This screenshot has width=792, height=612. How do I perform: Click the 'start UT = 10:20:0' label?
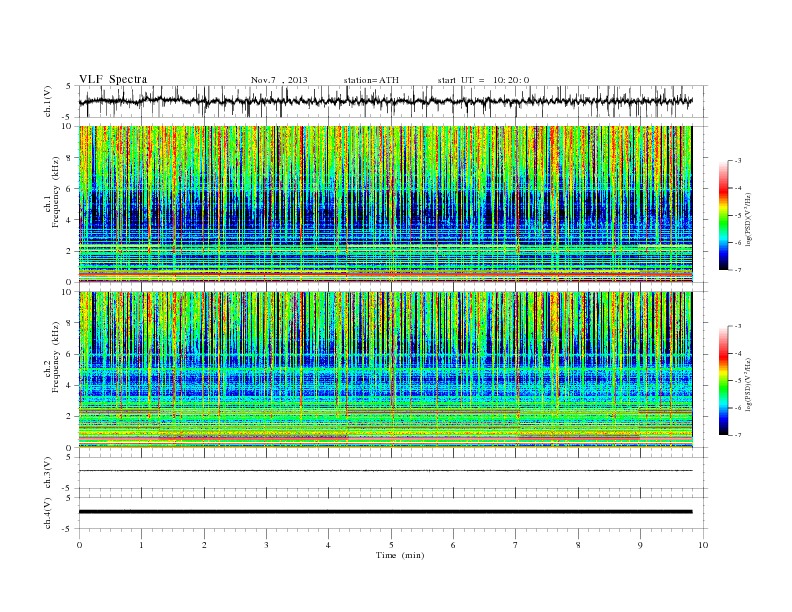point(483,80)
